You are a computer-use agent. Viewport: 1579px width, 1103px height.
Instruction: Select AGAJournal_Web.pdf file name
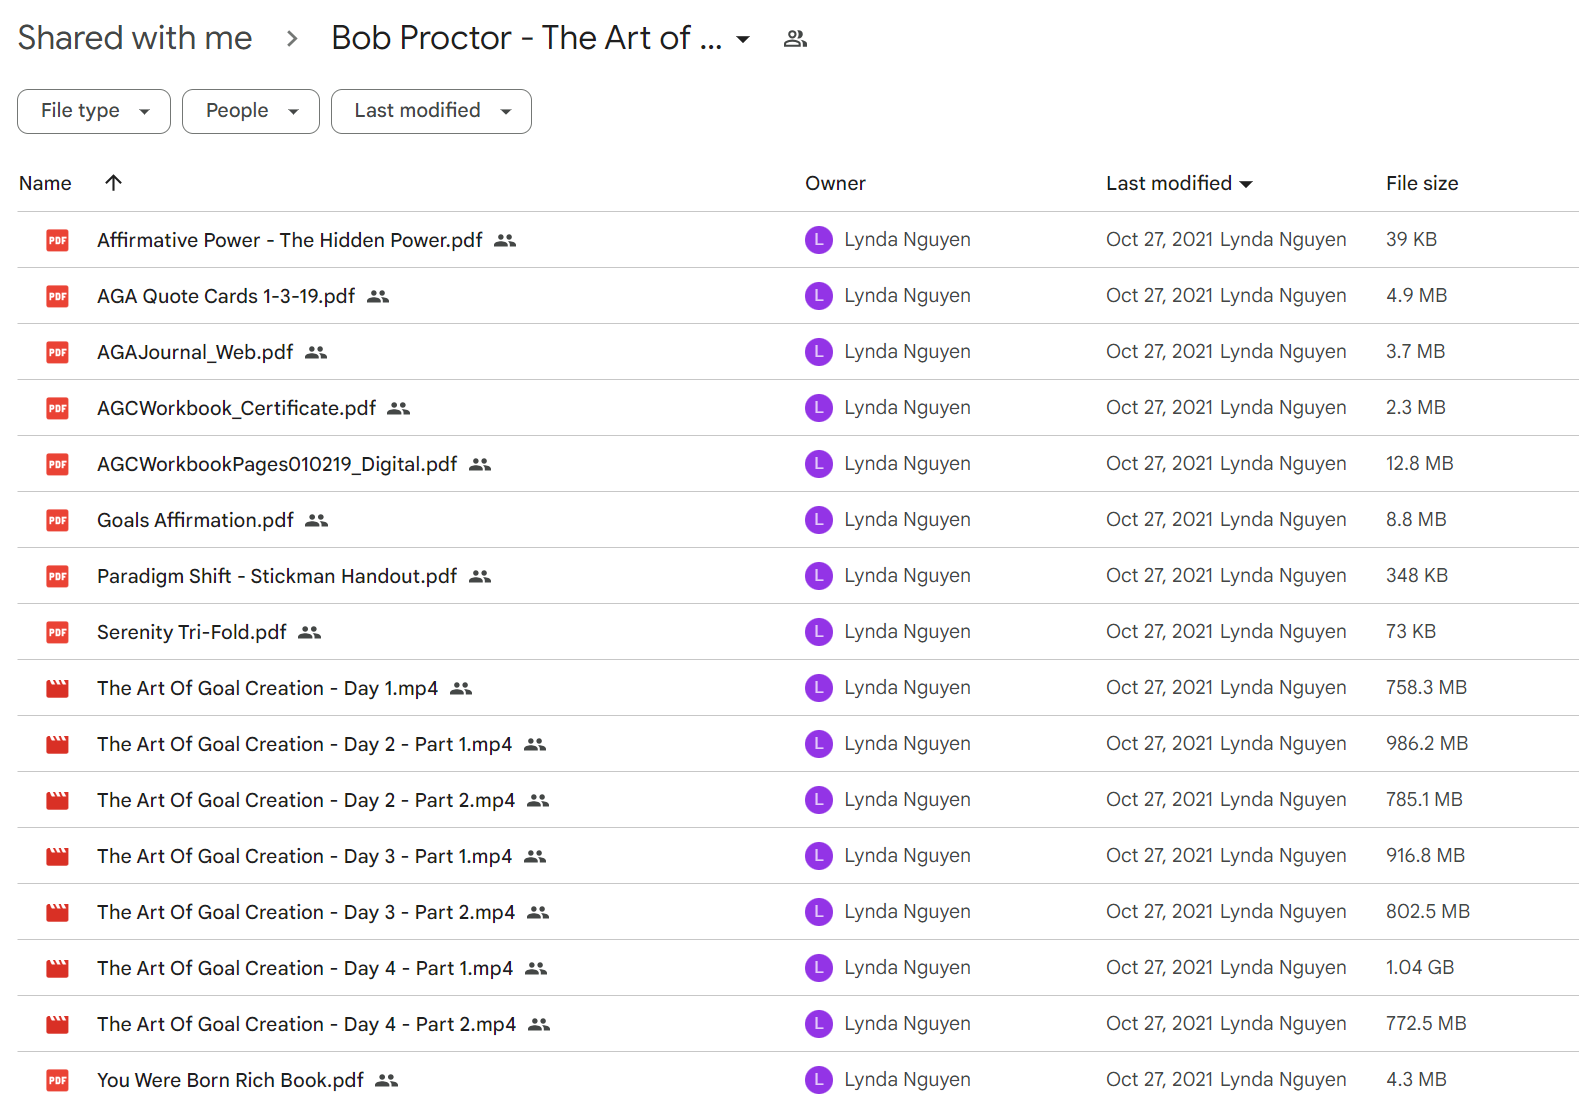(195, 352)
